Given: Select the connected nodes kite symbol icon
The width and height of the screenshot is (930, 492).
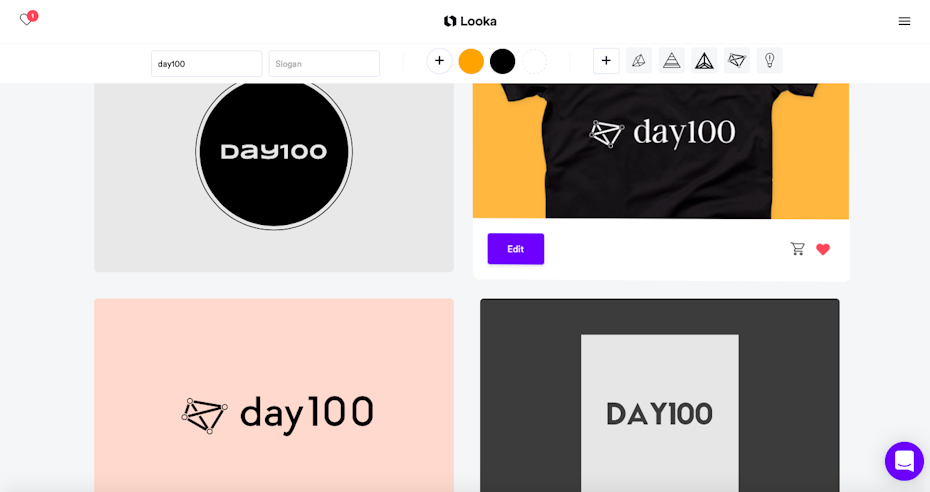Looking at the screenshot, I should [x=737, y=60].
